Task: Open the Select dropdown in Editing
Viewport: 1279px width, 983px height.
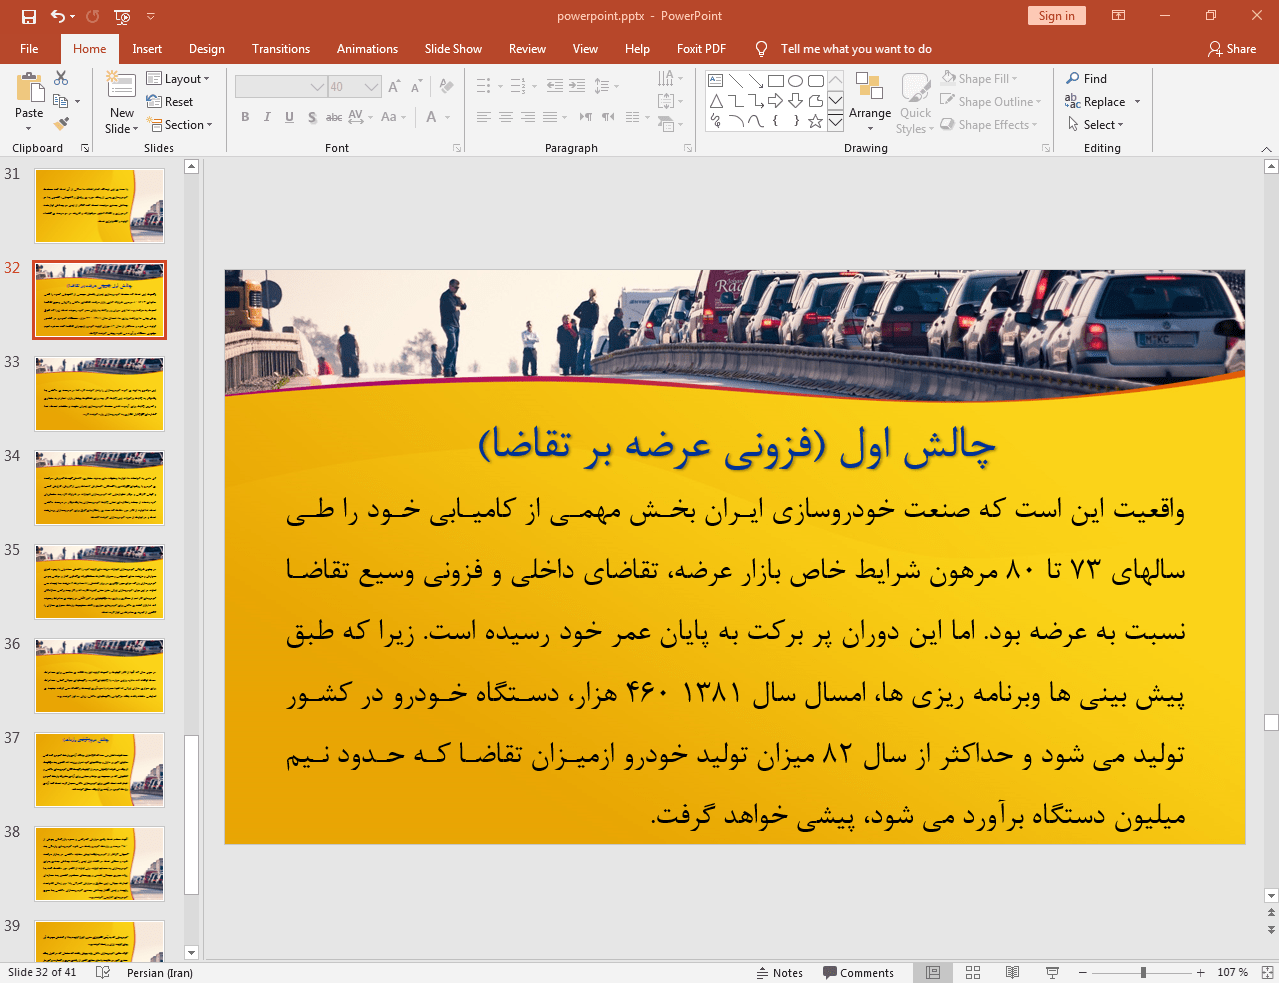Action: pos(1096,124)
